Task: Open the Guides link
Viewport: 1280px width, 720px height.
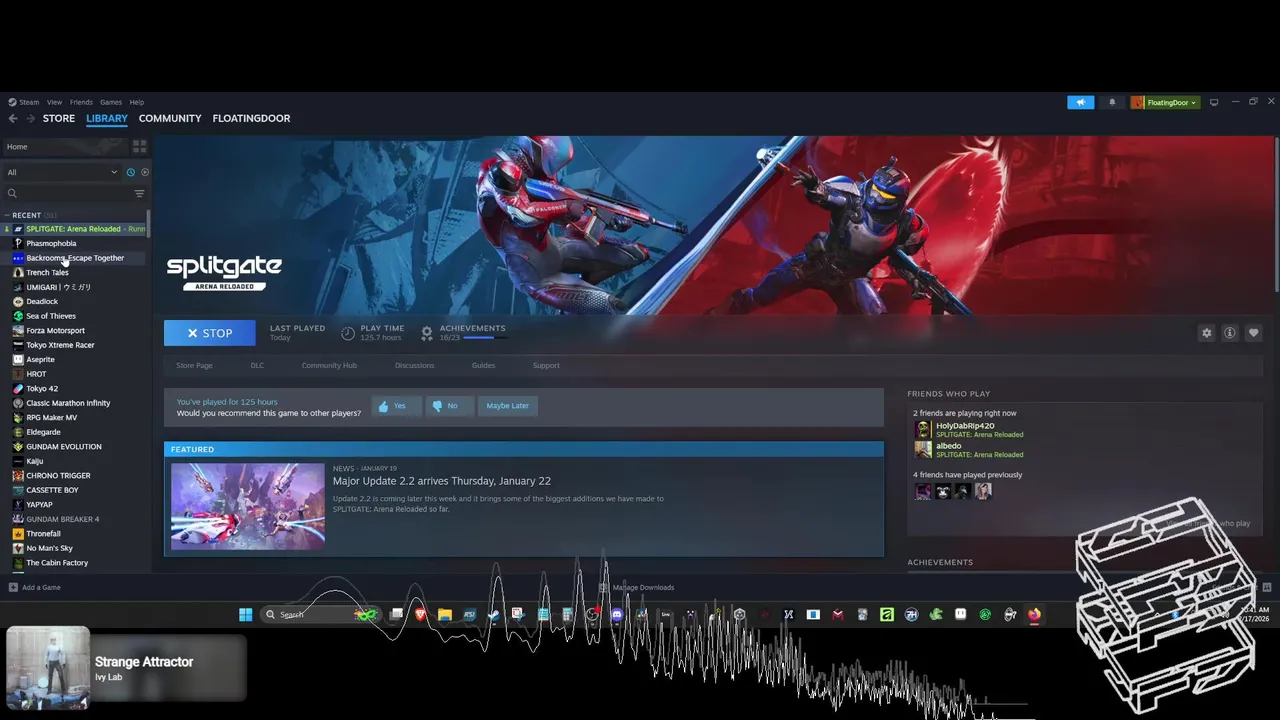Action: [483, 365]
